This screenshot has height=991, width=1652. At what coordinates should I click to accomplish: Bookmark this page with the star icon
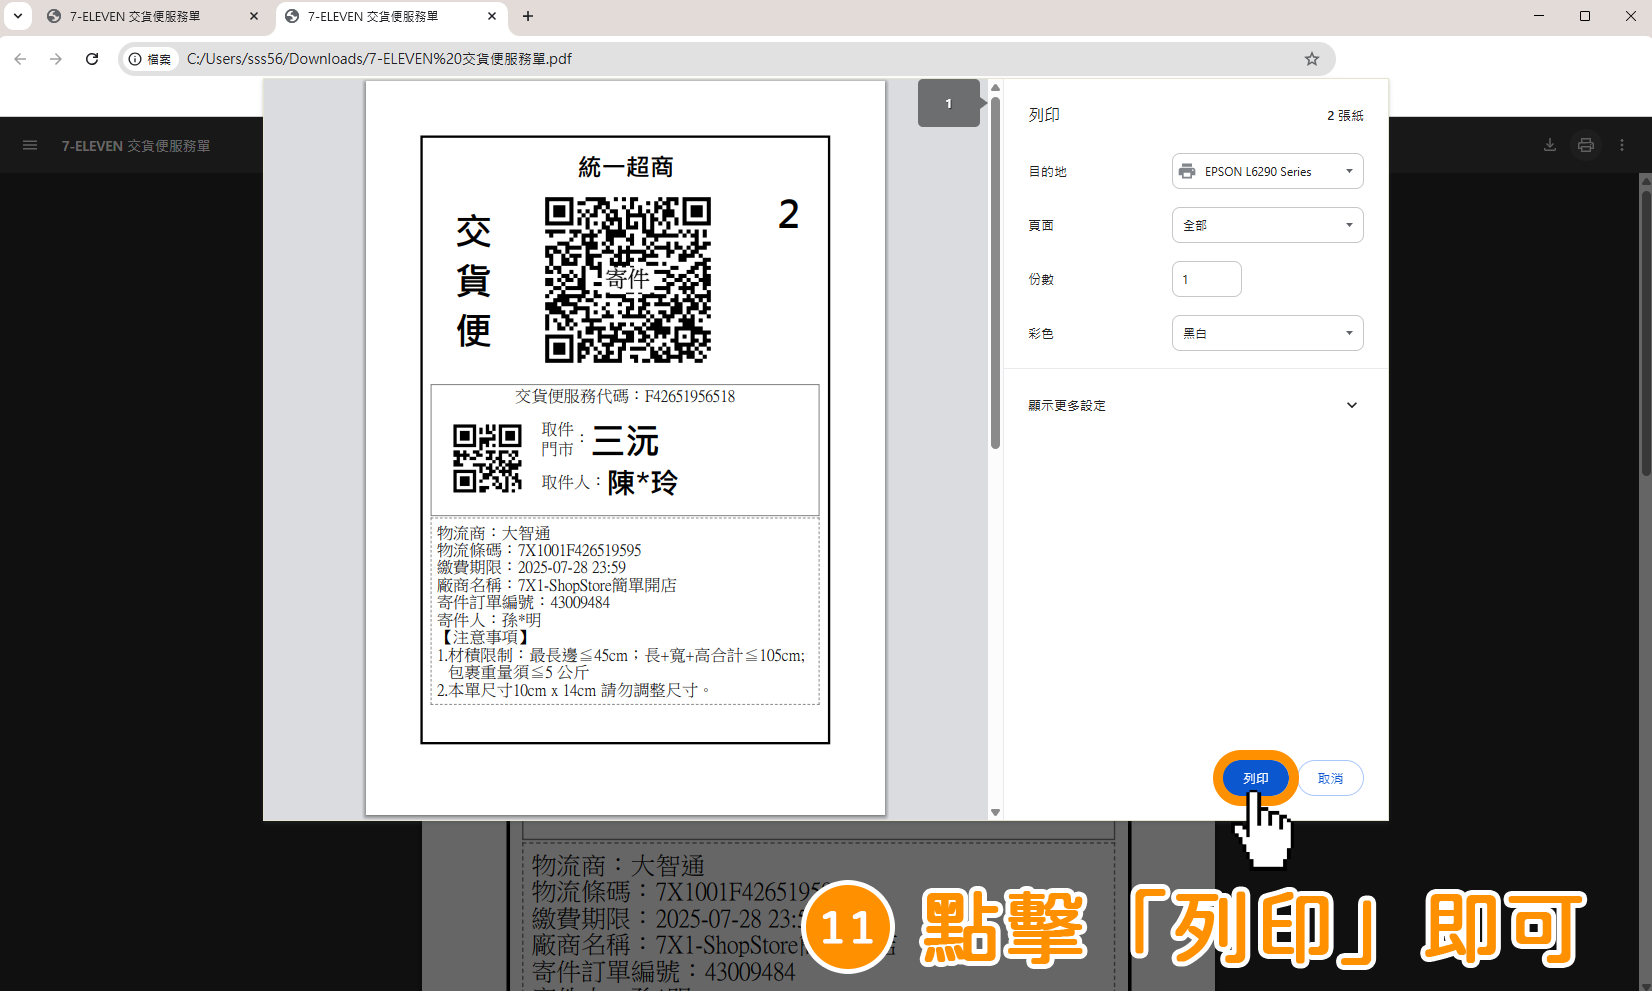(1311, 59)
